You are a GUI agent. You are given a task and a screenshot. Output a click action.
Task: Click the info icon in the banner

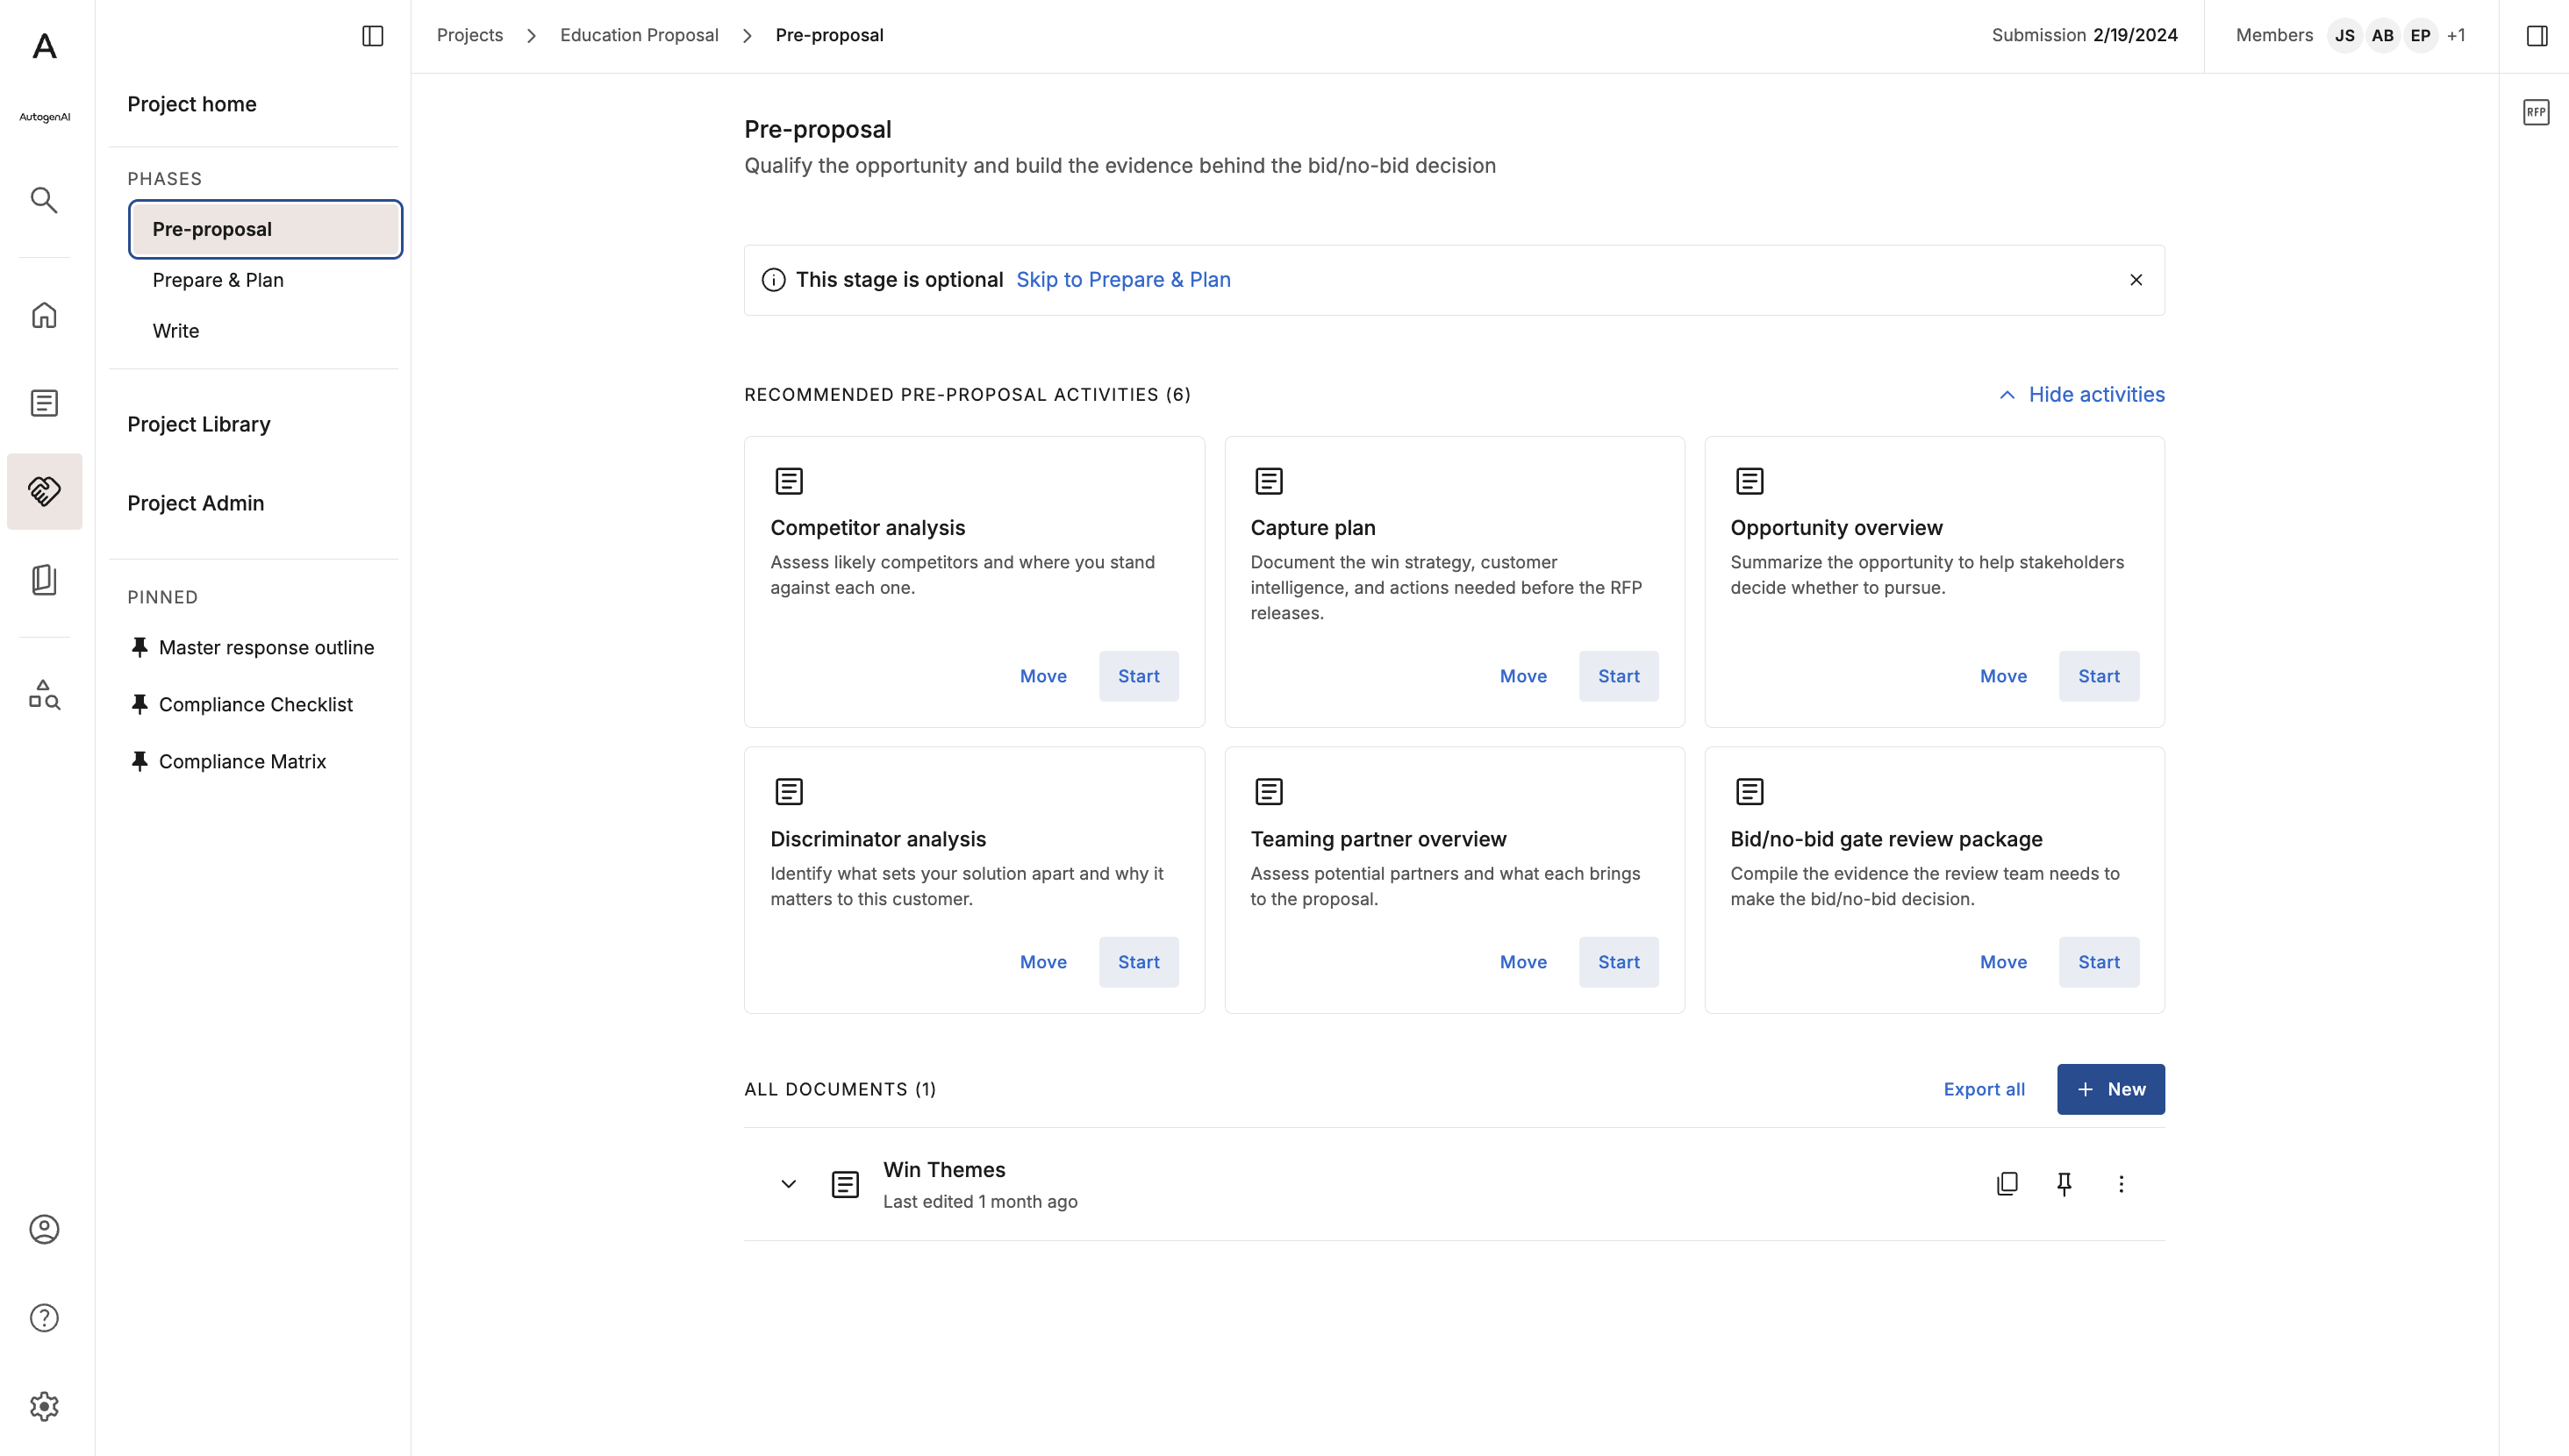[773, 280]
